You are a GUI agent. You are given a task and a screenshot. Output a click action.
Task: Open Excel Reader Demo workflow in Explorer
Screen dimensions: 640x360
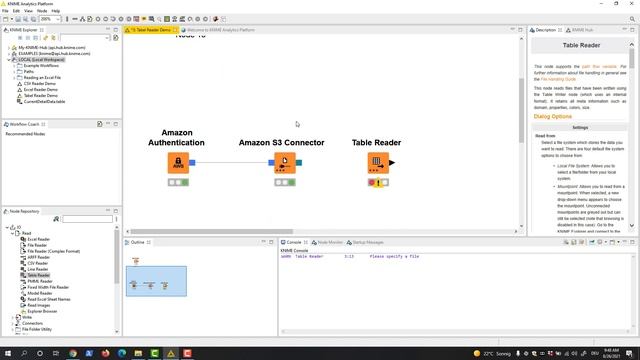(40, 89)
